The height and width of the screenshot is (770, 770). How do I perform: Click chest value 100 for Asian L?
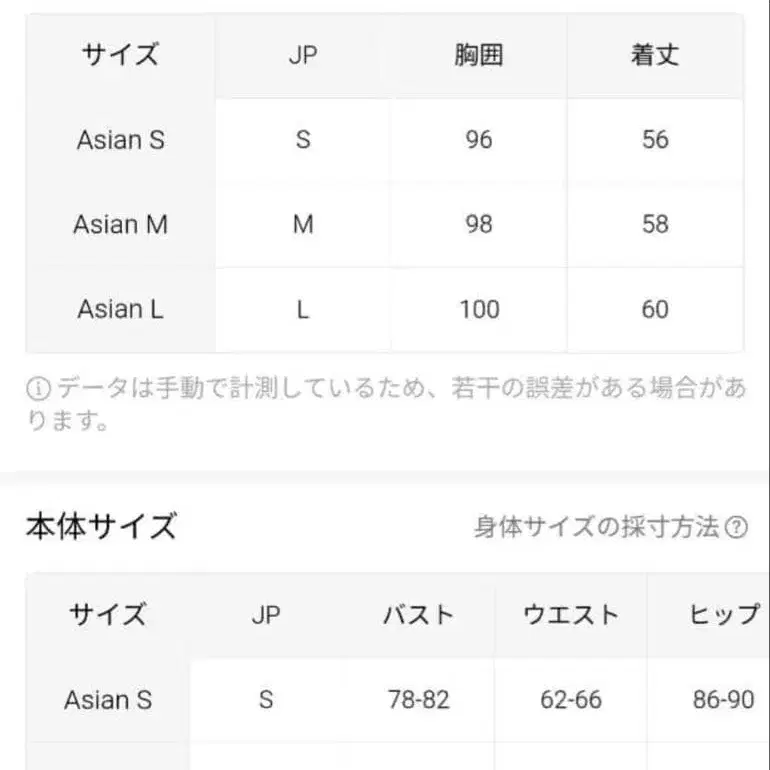pyautogui.click(x=479, y=309)
